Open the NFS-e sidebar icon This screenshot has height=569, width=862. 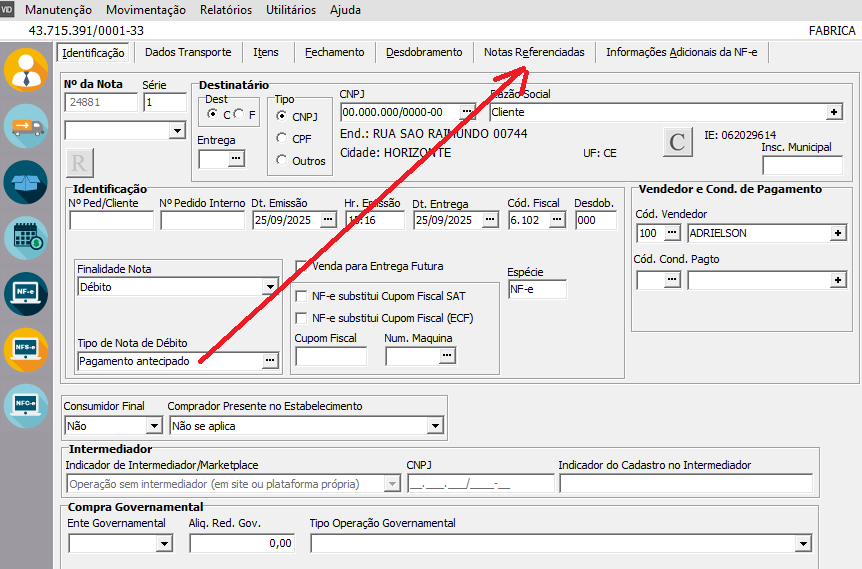26,350
